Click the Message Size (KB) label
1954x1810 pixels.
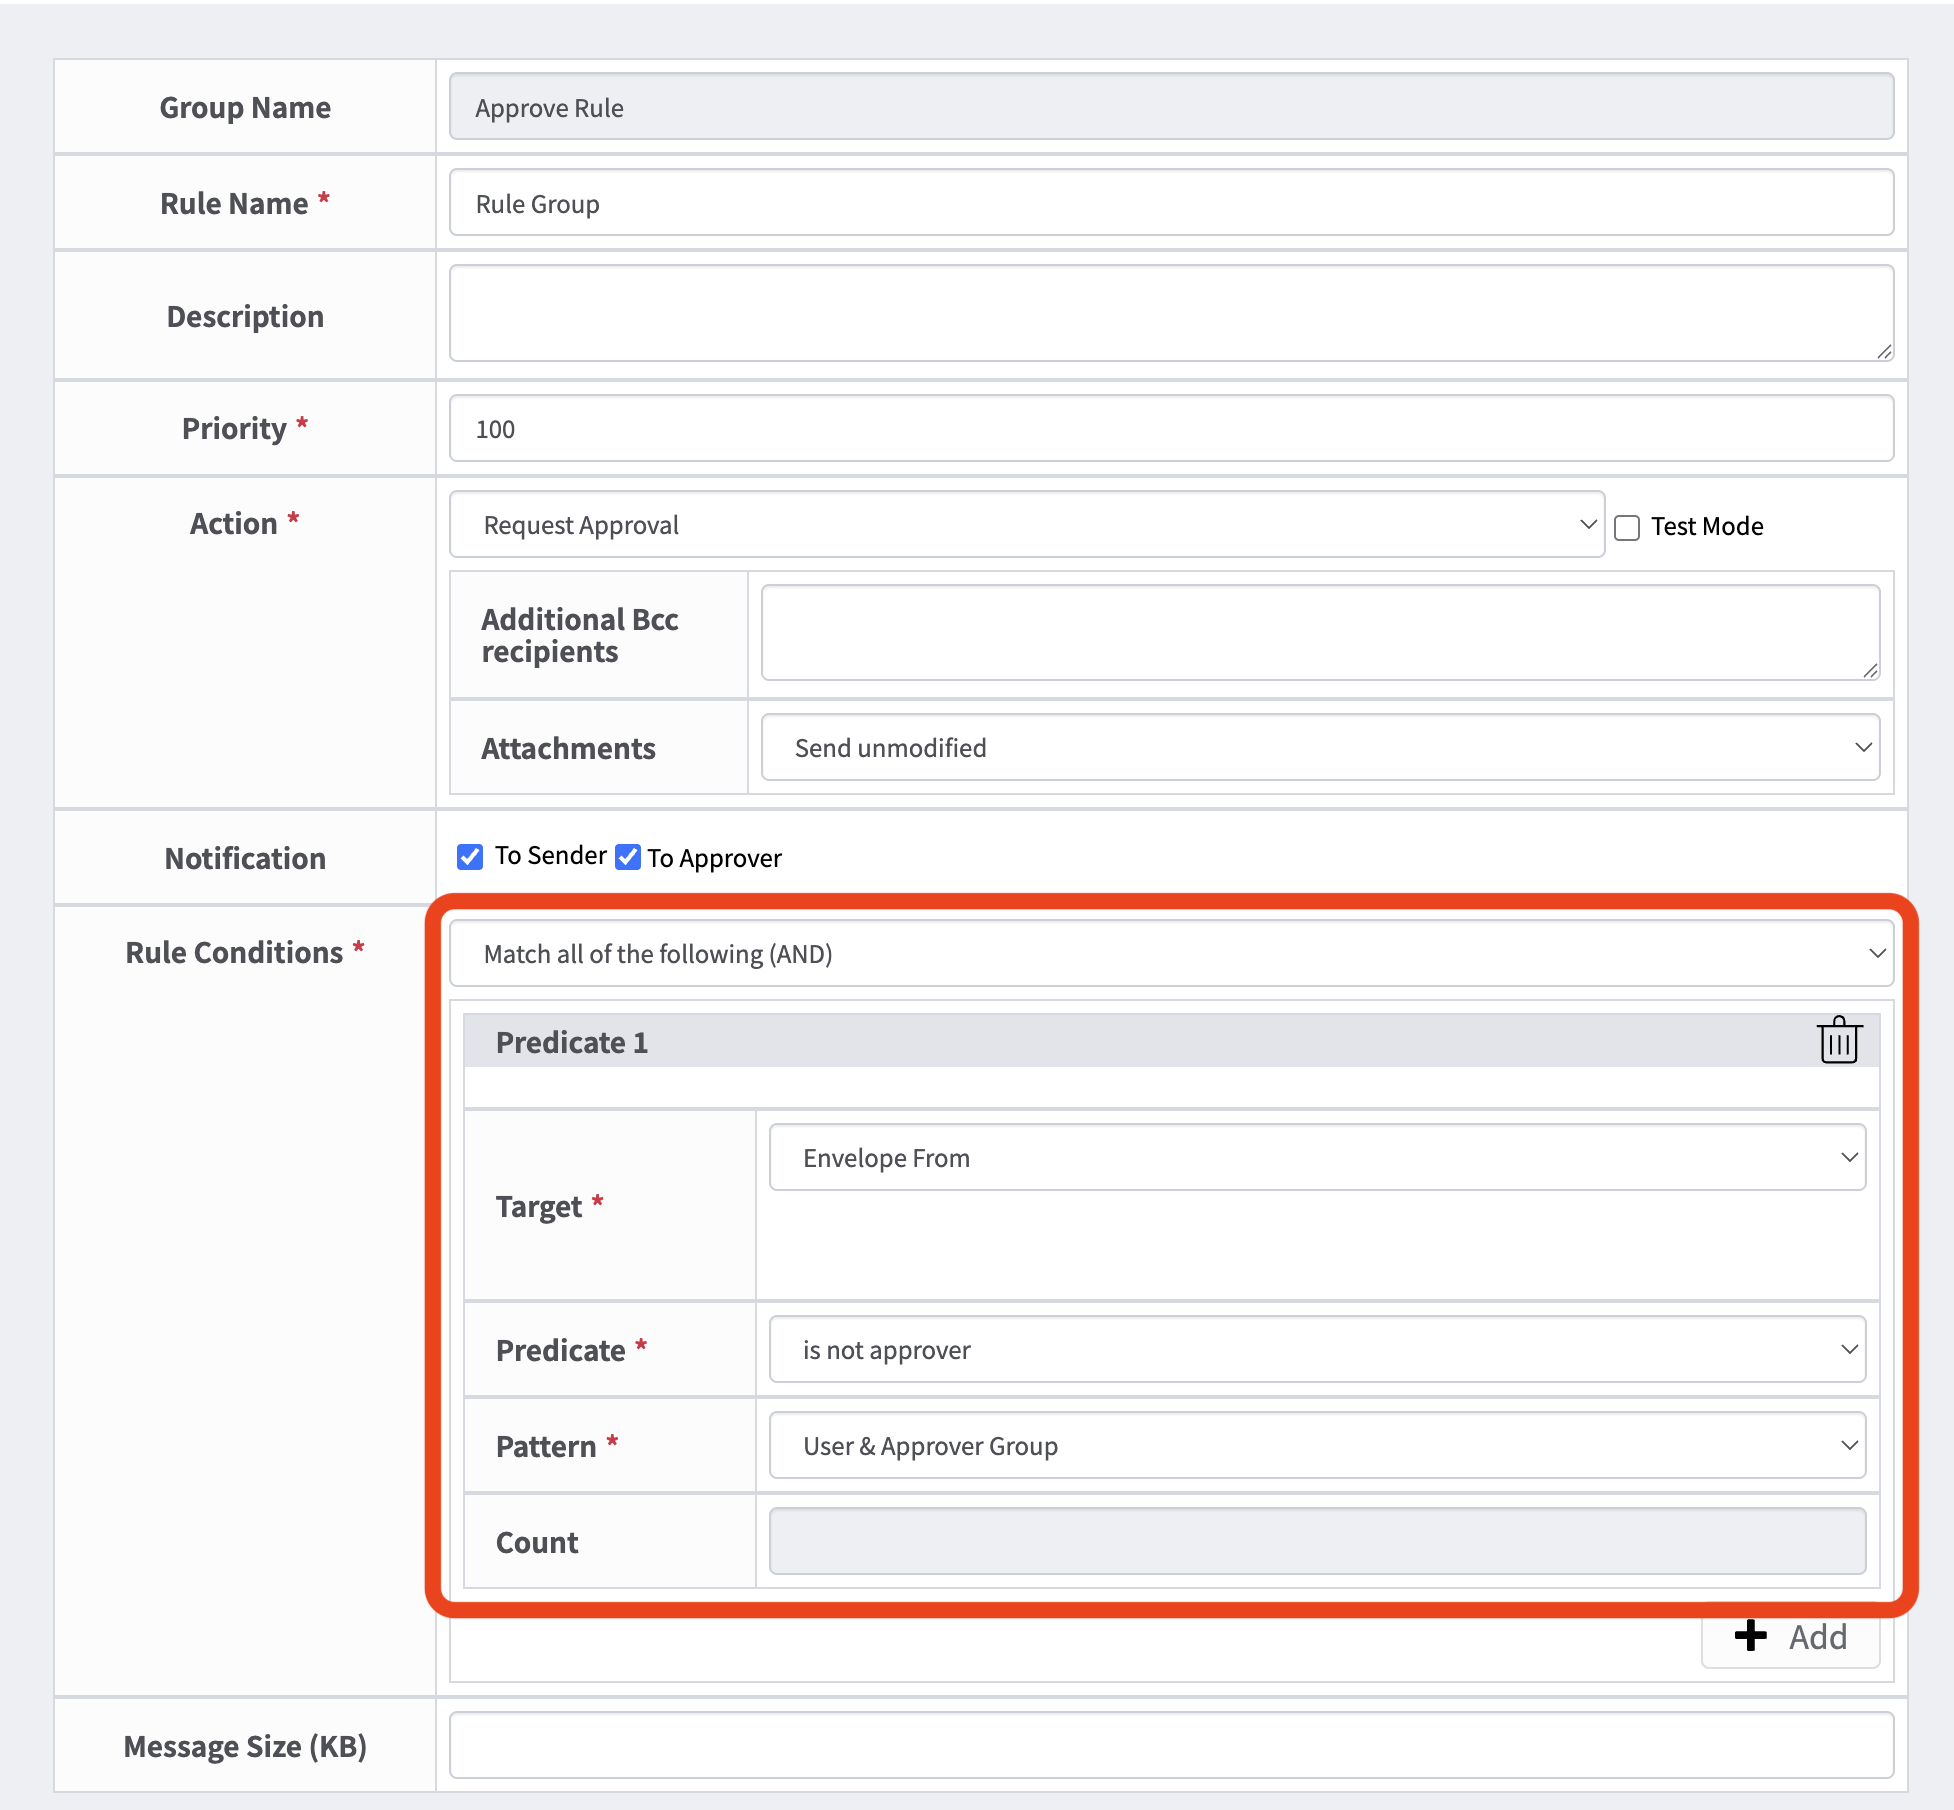tap(245, 1746)
